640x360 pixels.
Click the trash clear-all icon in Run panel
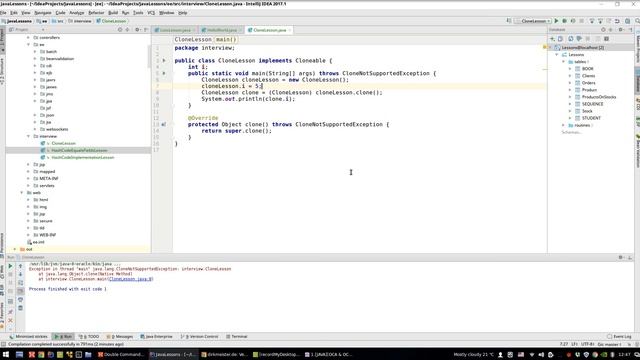tap(20, 308)
